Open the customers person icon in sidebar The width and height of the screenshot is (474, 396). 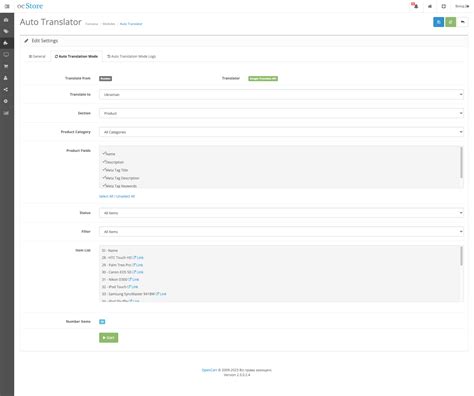point(6,78)
